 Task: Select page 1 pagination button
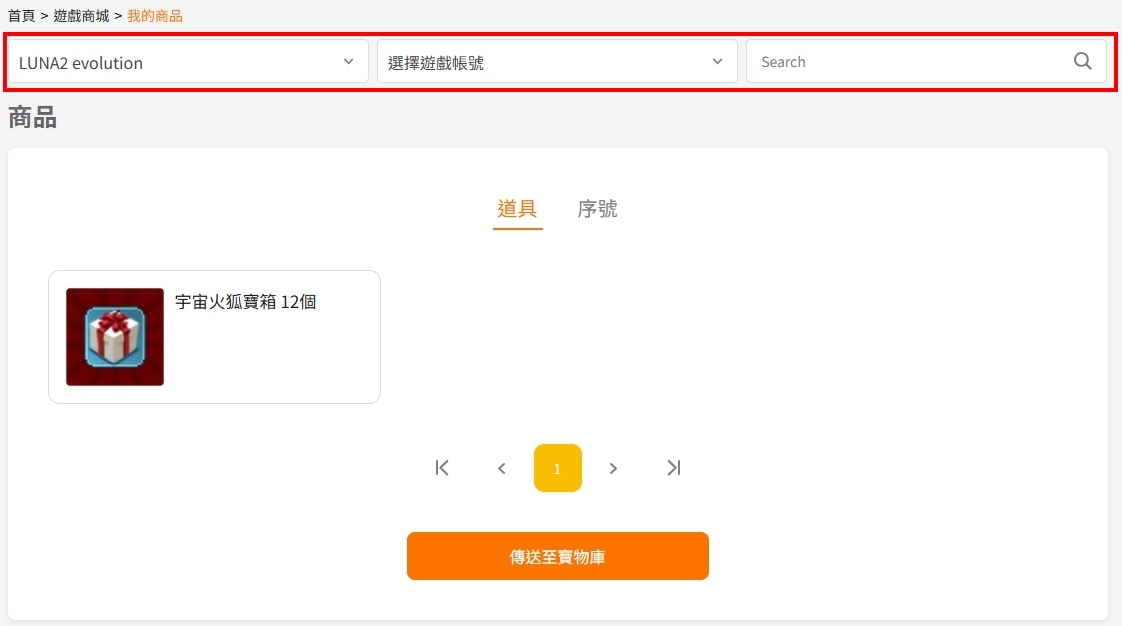pyautogui.click(x=558, y=468)
